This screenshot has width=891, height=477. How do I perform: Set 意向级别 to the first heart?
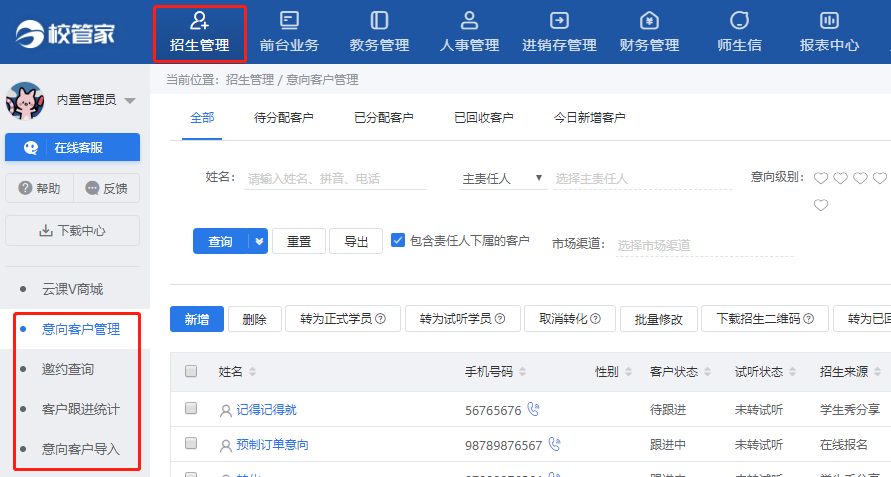pyautogui.click(x=821, y=178)
